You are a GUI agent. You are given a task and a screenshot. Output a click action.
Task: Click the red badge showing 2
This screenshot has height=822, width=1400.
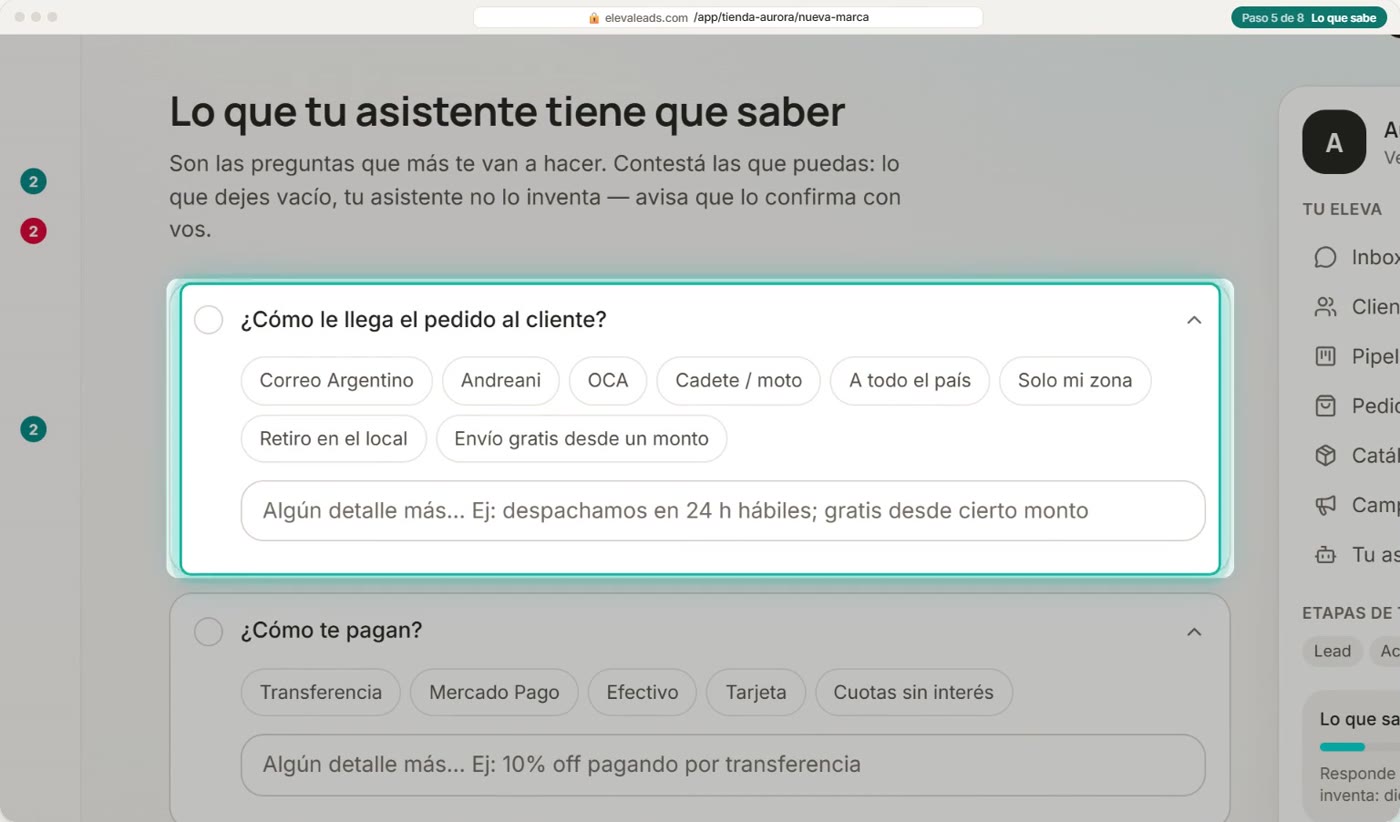33,231
